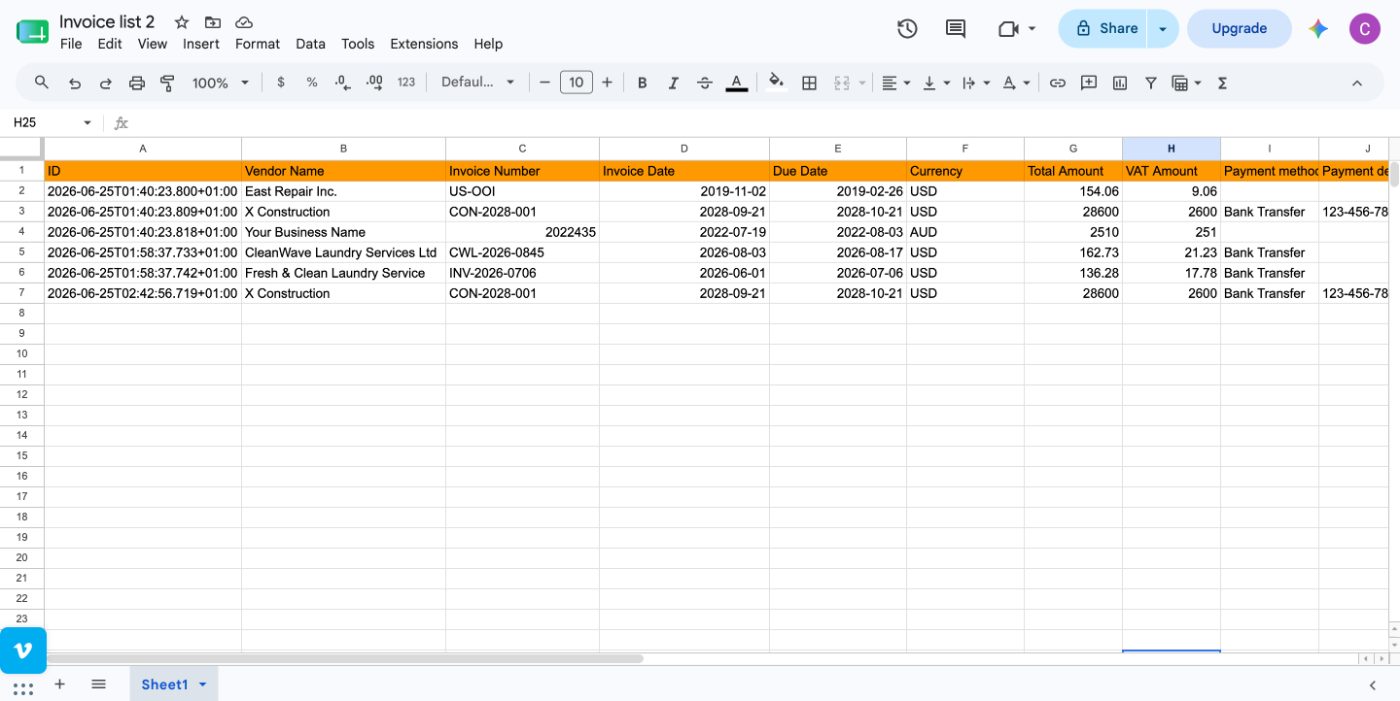1400x701 pixels.
Task: Activate the paint format roller
Action: (168, 83)
